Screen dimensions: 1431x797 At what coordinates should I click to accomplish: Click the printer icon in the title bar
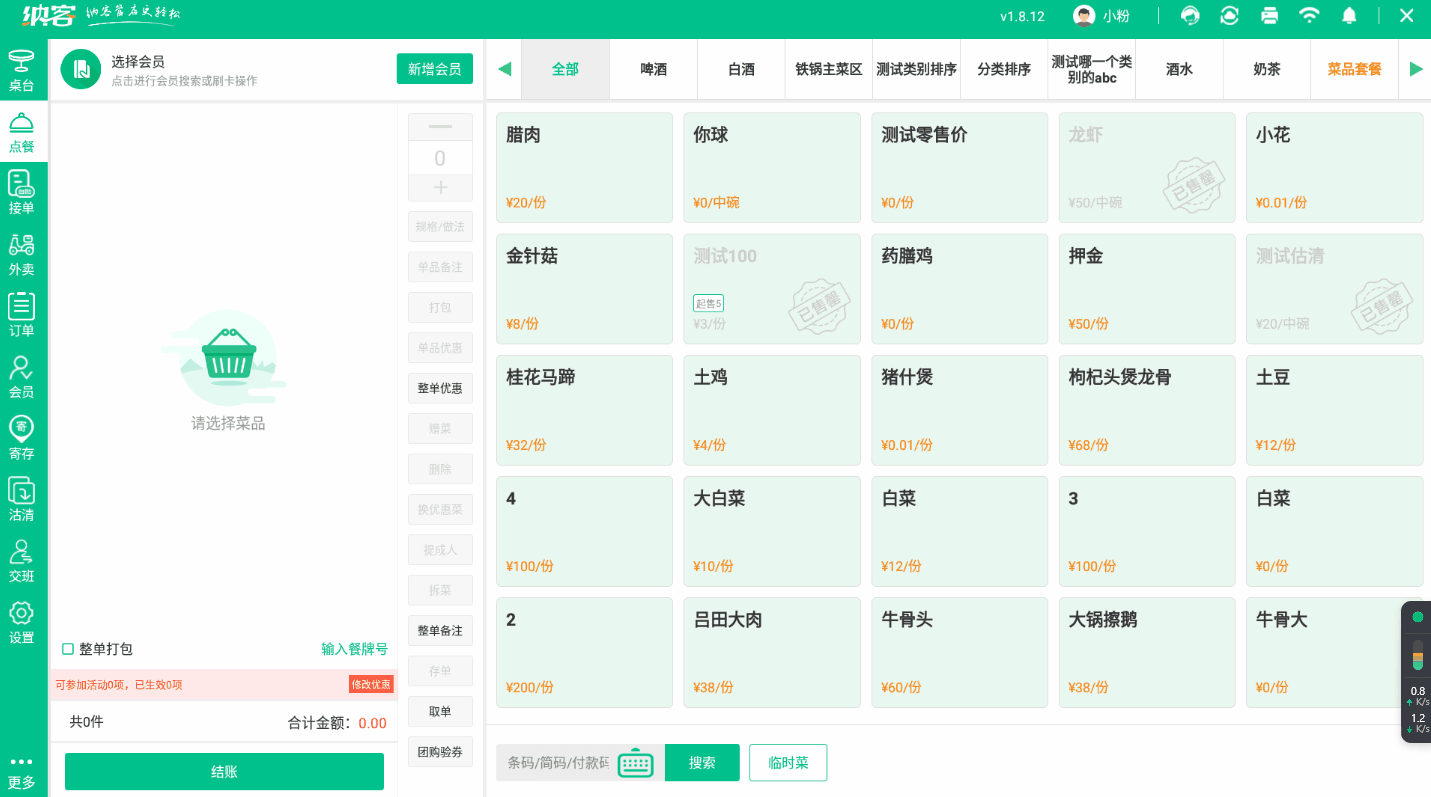(x=1269, y=15)
